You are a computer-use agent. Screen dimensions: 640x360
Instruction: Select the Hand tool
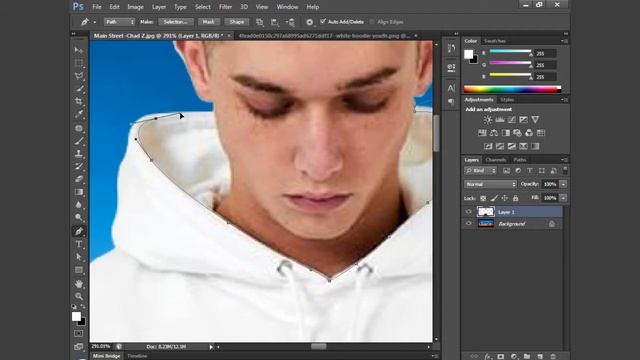(79, 284)
